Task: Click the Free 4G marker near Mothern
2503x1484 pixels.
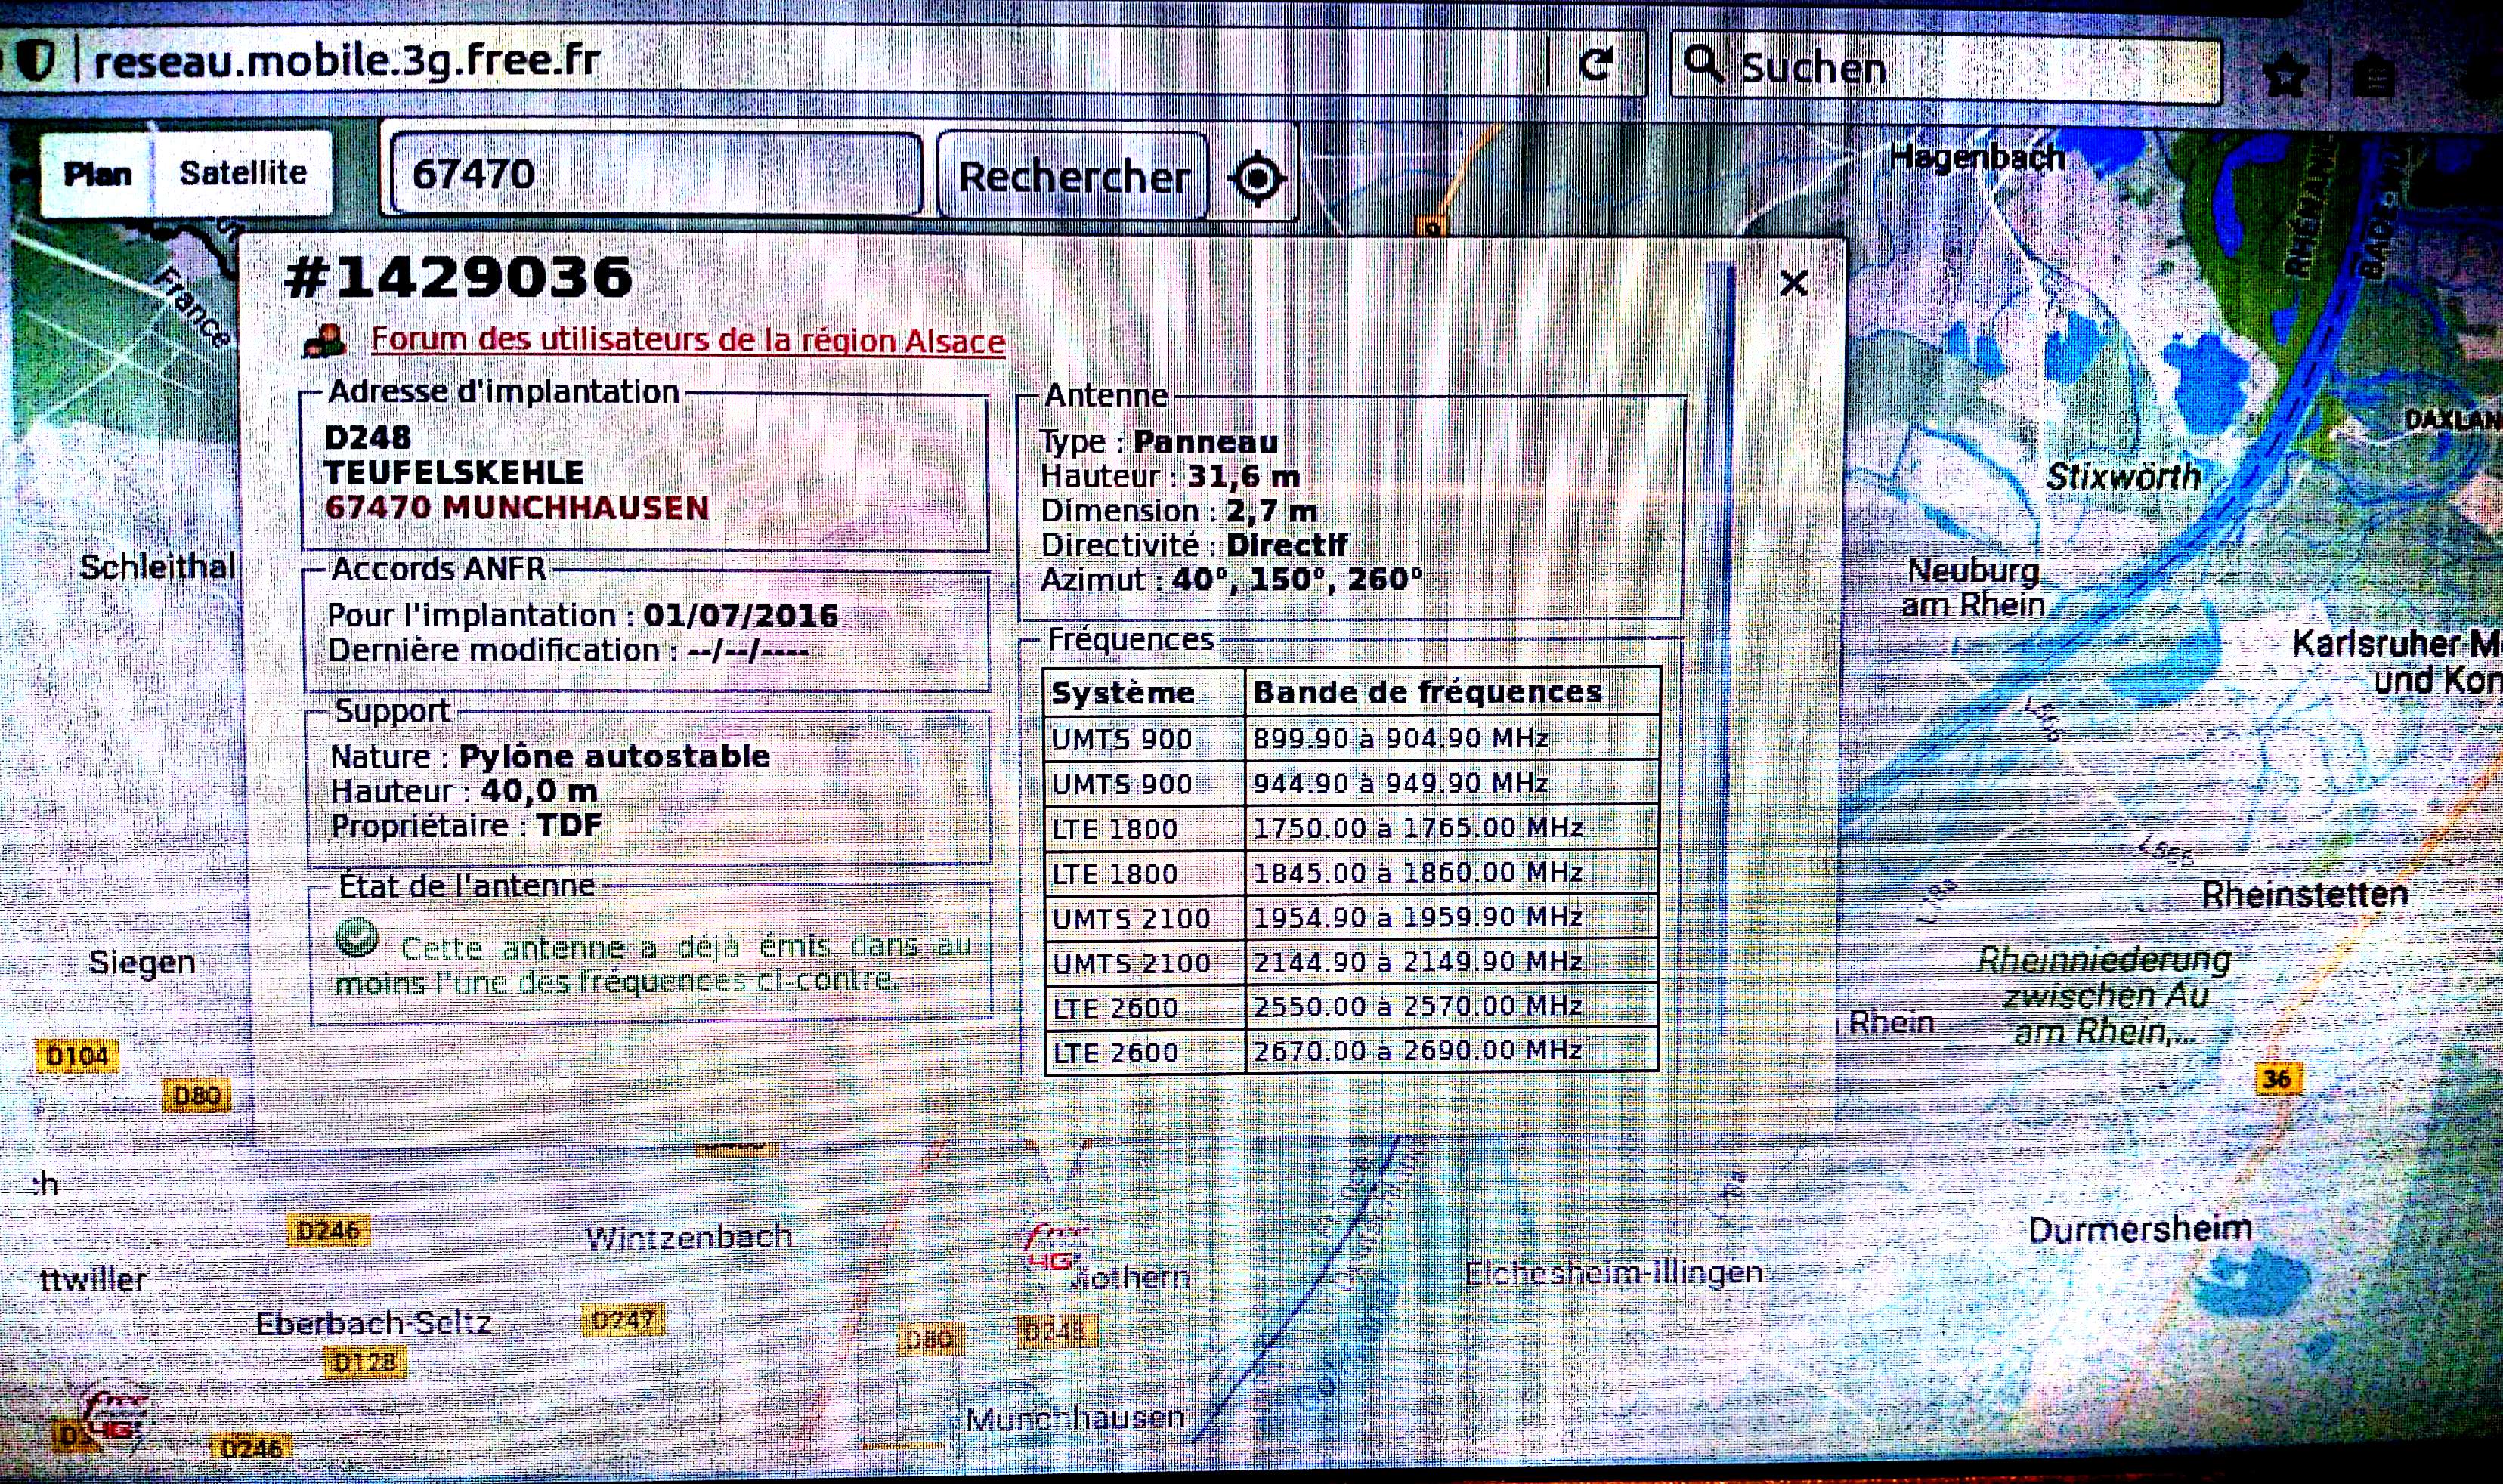Action: 1055,1248
